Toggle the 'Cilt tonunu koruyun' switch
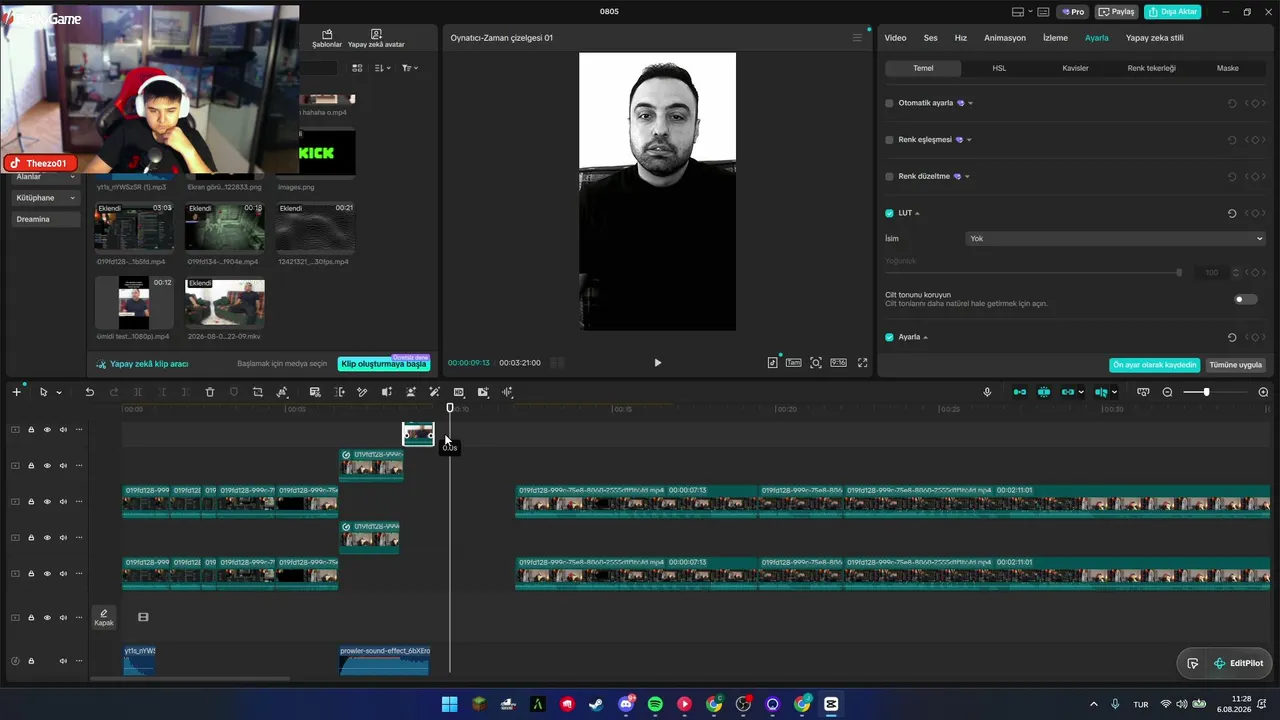The height and width of the screenshot is (720, 1280). pyautogui.click(x=1246, y=299)
